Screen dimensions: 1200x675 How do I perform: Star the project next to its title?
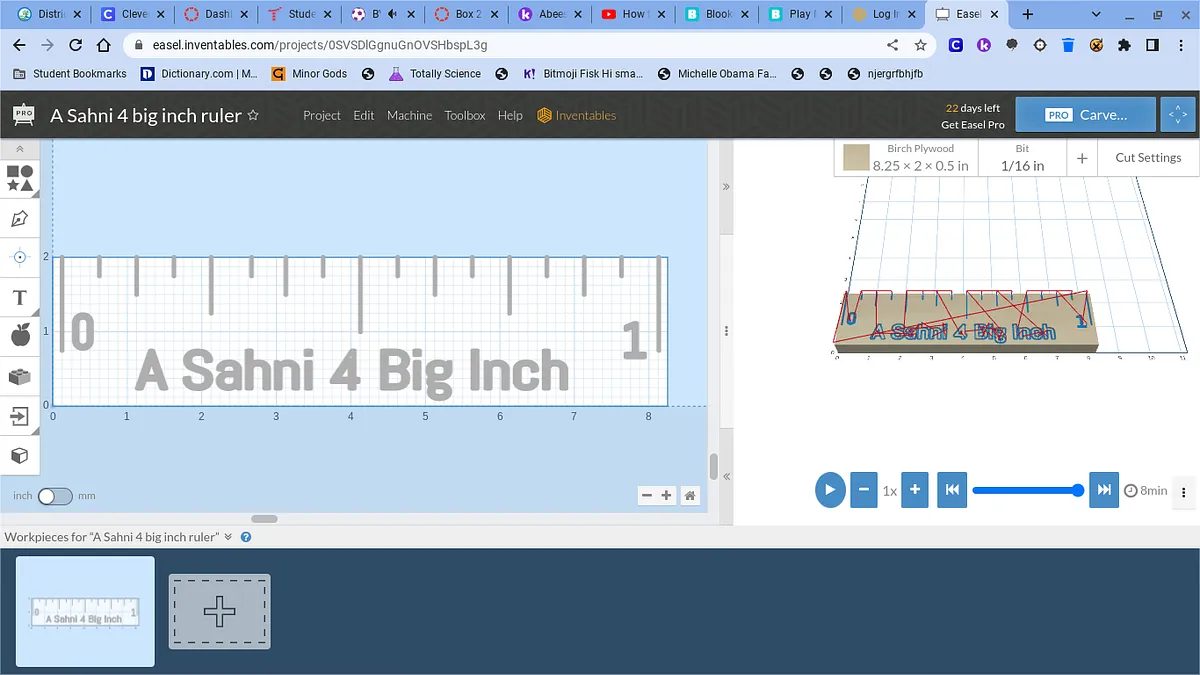point(253,115)
